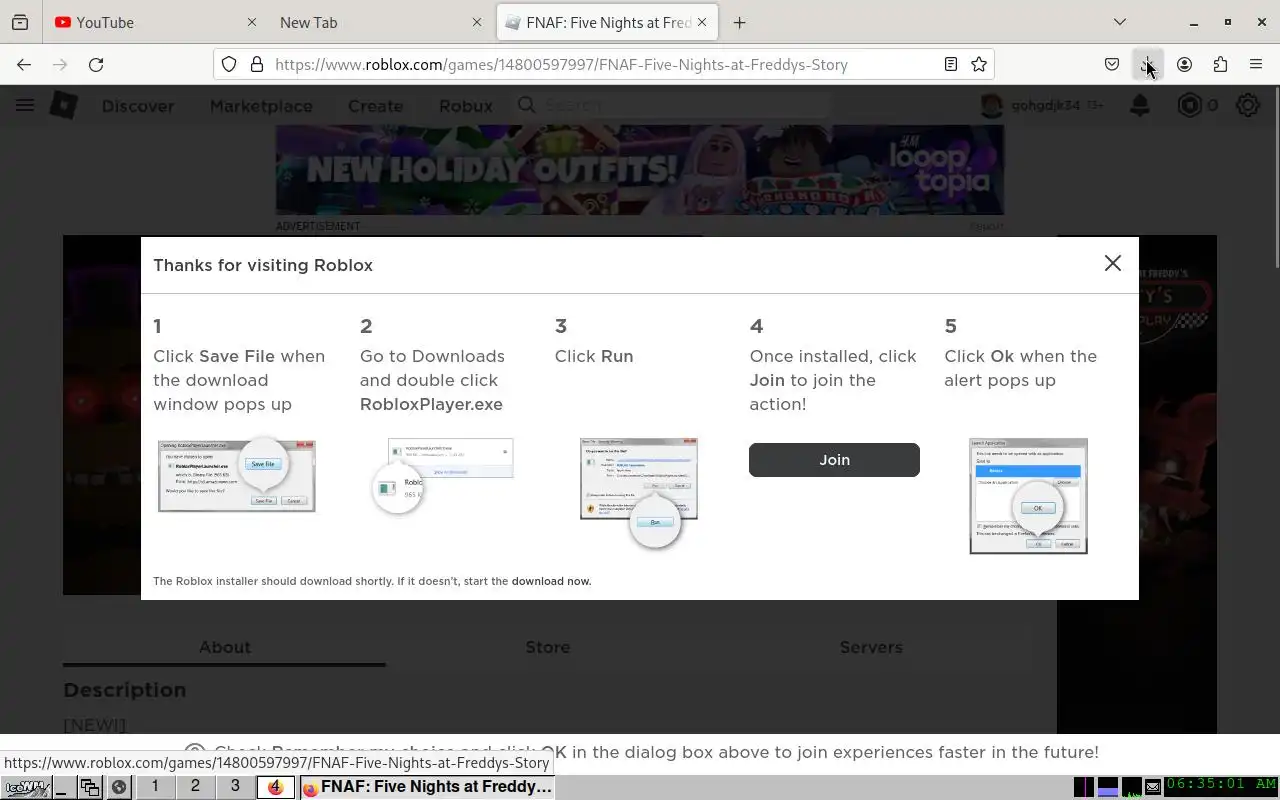Open the Robux balance icon
This screenshot has width=1280, height=800.
pyautogui.click(x=1189, y=105)
